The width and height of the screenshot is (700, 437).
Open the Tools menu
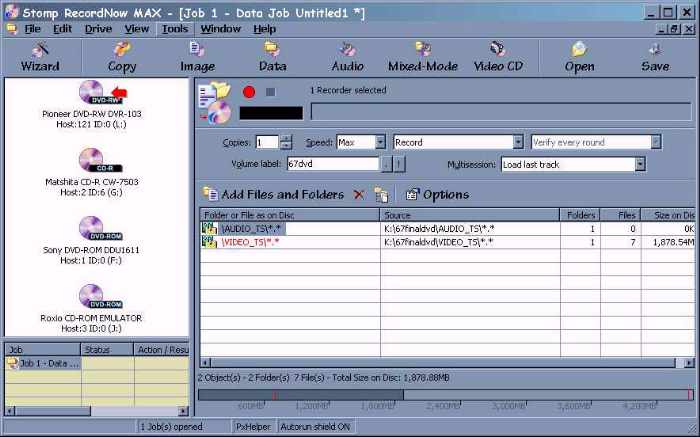tap(175, 29)
